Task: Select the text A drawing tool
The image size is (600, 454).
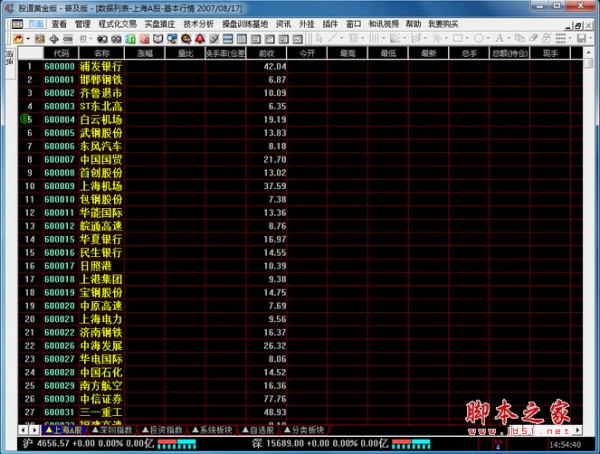Action: (x=499, y=38)
